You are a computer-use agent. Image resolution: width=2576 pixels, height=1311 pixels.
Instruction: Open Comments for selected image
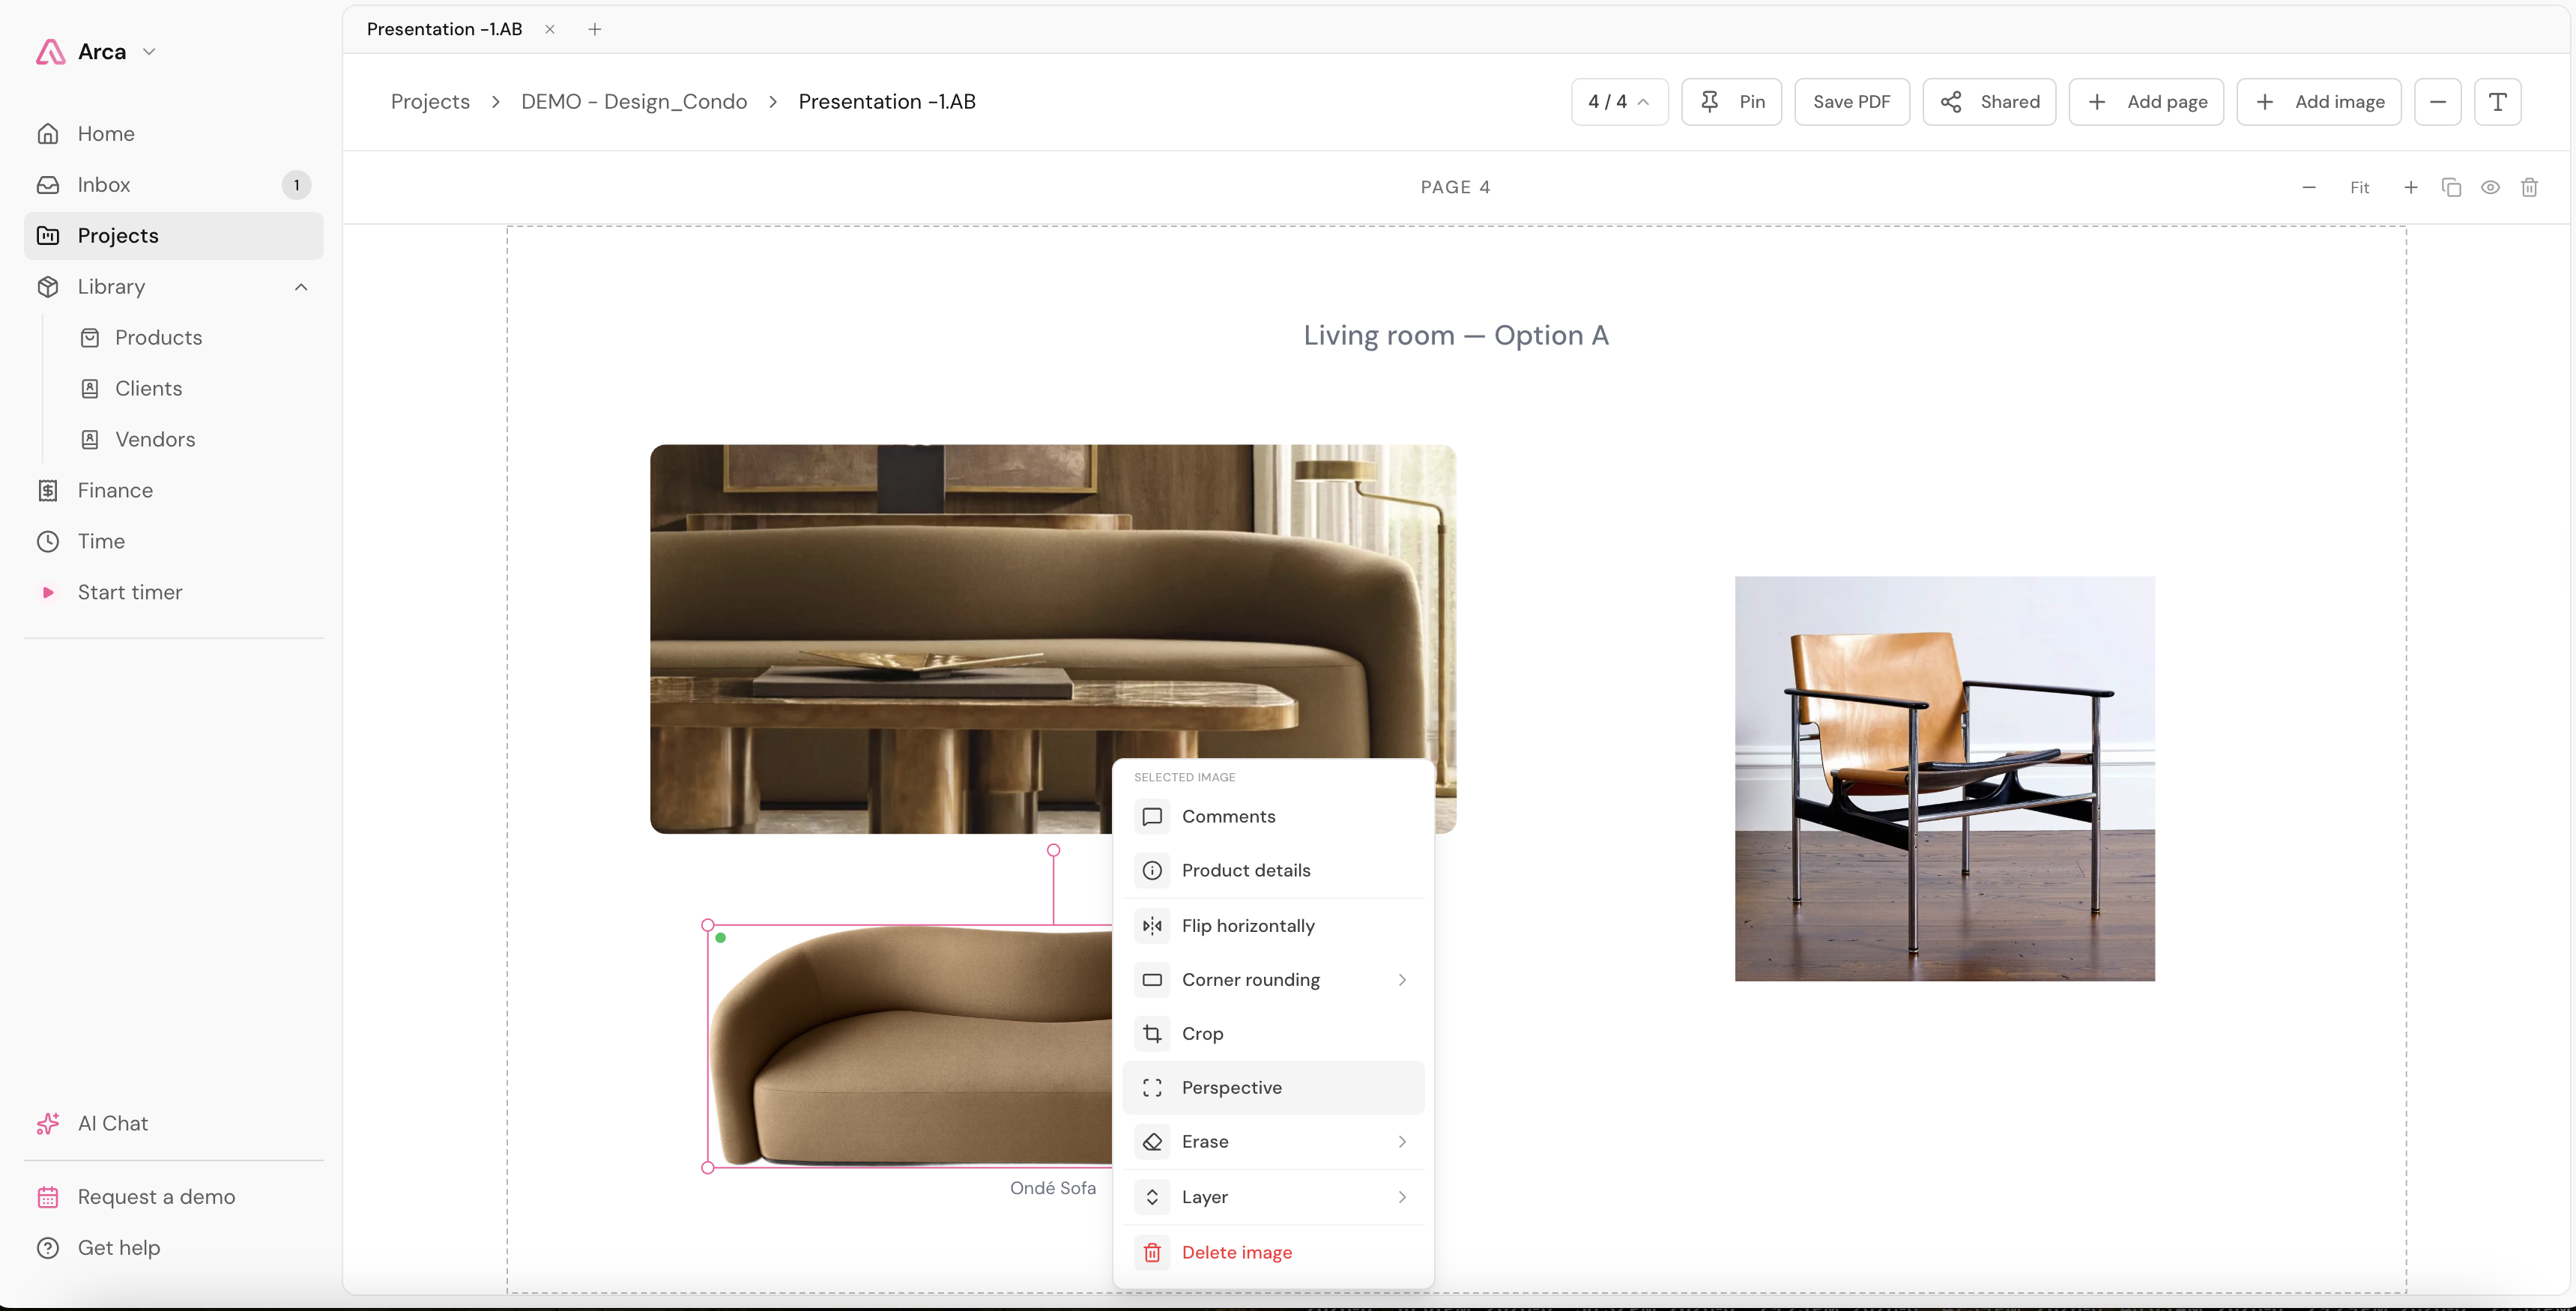[1273, 816]
